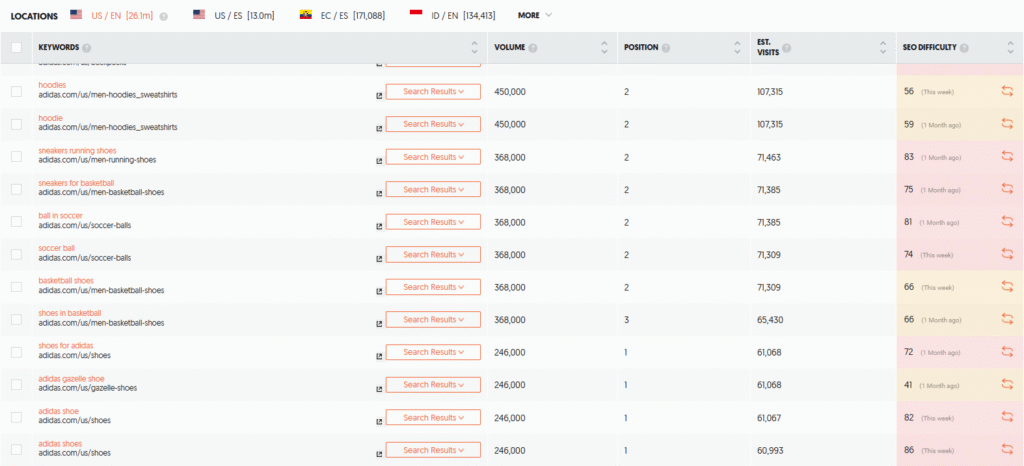This screenshot has height=466, width=1024.
Task: Sort table by Volume column arrows
Action: point(604,48)
